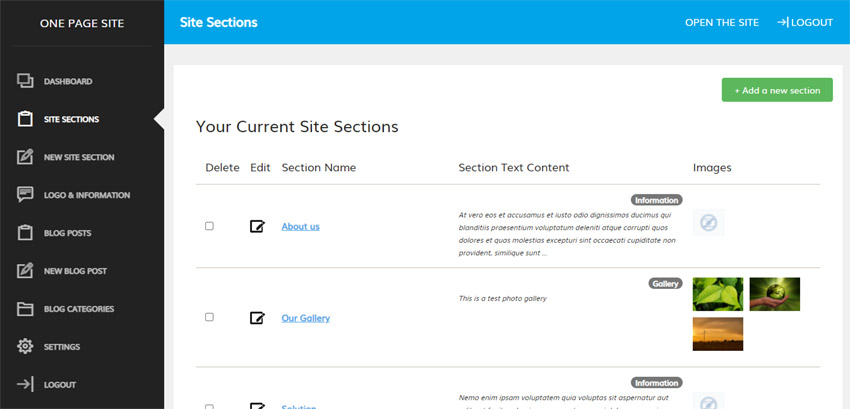Click the Dashboard icon in sidebar
The height and width of the screenshot is (409, 850).
(x=26, y=81)
